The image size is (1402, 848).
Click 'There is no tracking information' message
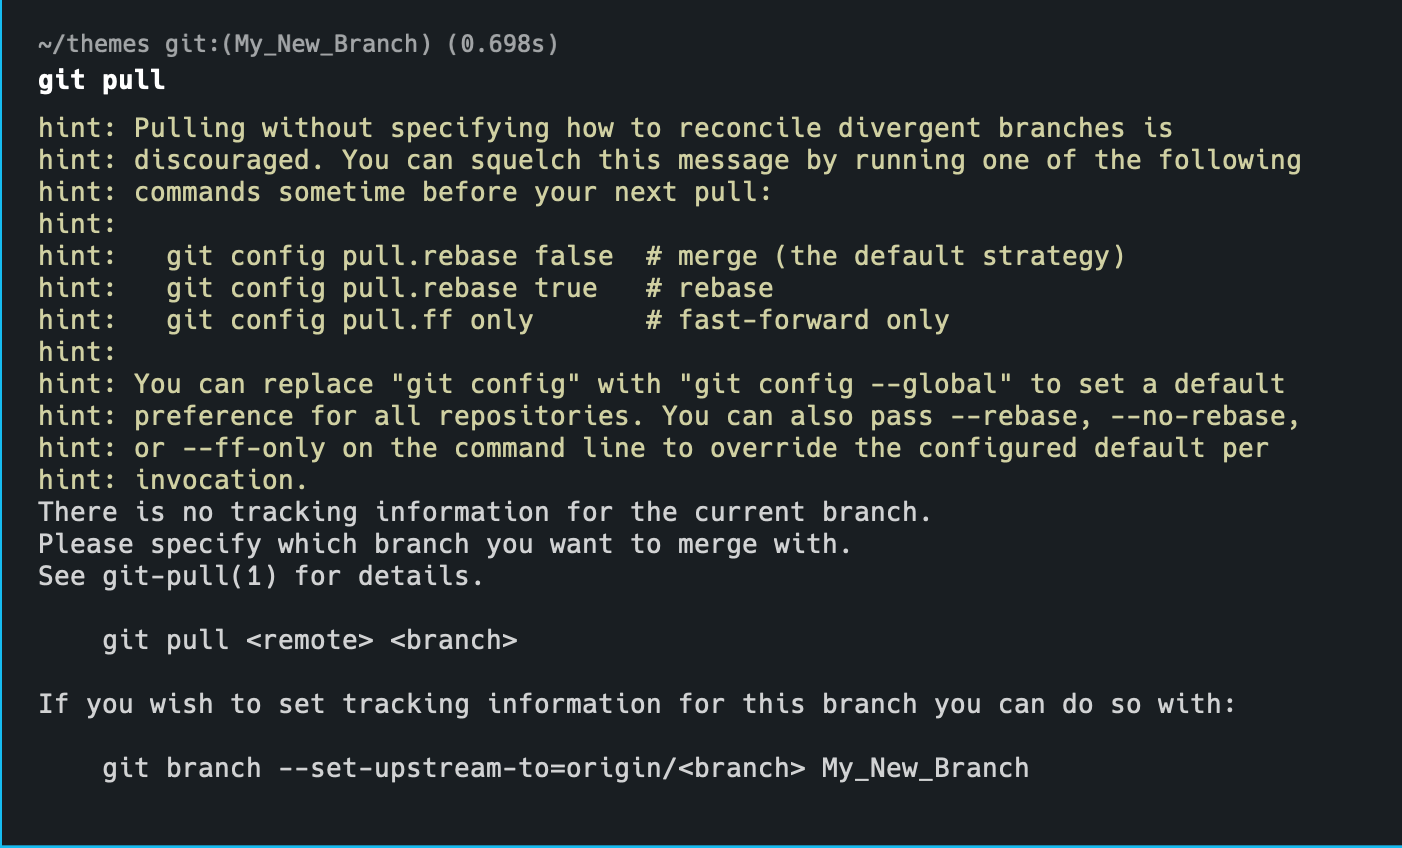point(485,512)
